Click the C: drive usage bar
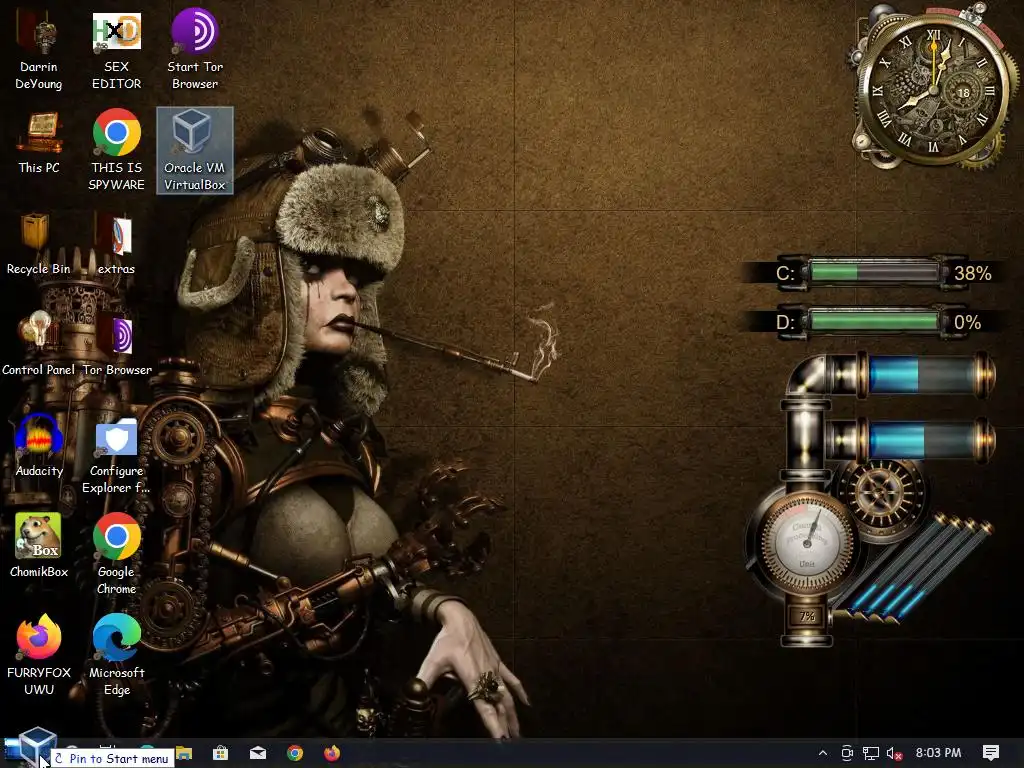1024x768 pixels. click(x=872, y=272)
